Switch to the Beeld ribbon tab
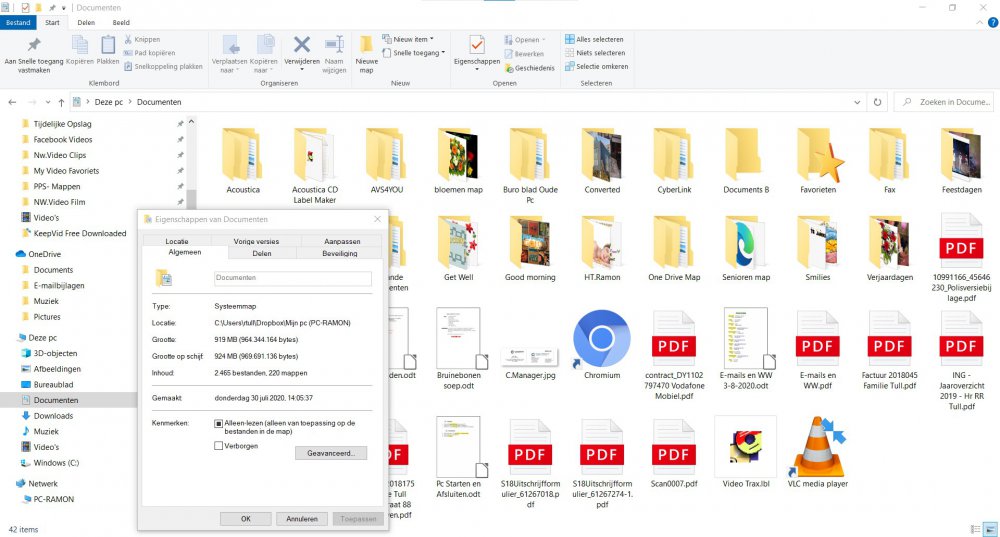The width and height of the screenshot is (1000, 537). tap(120, 21)
